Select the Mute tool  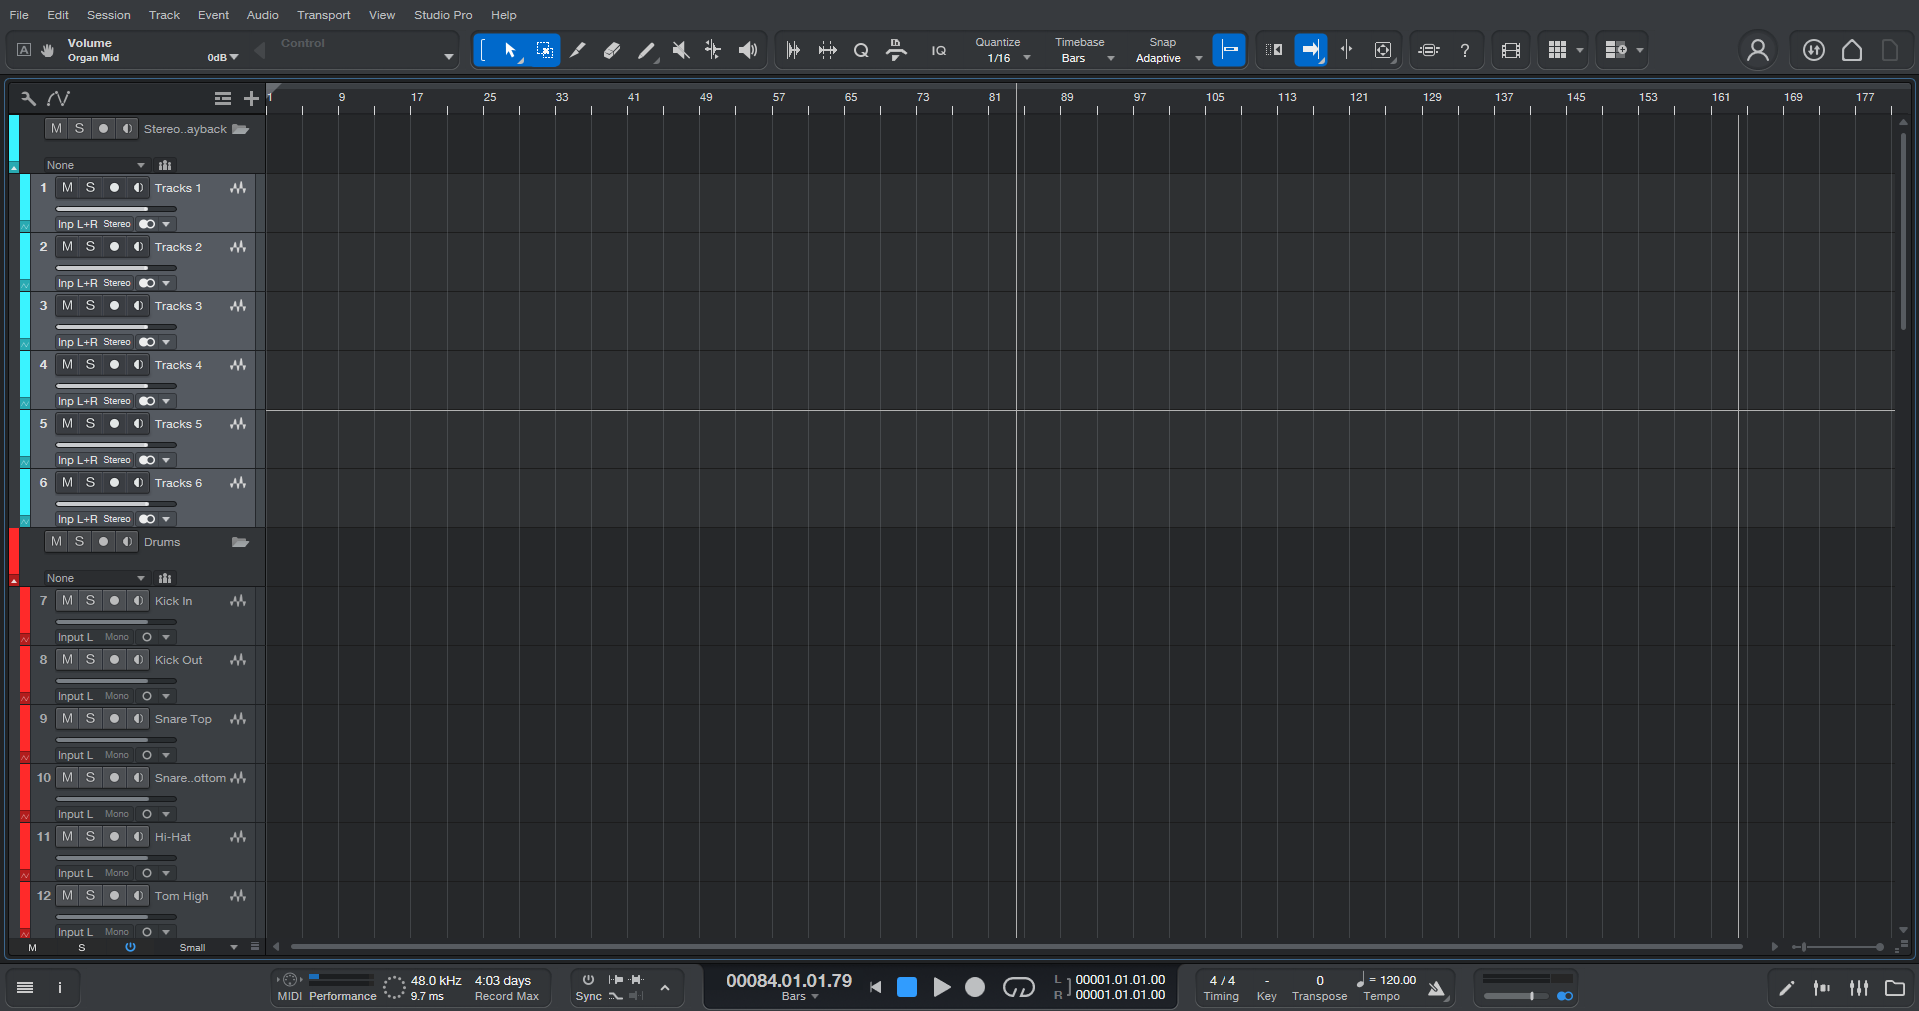click(x=681, y=50)
